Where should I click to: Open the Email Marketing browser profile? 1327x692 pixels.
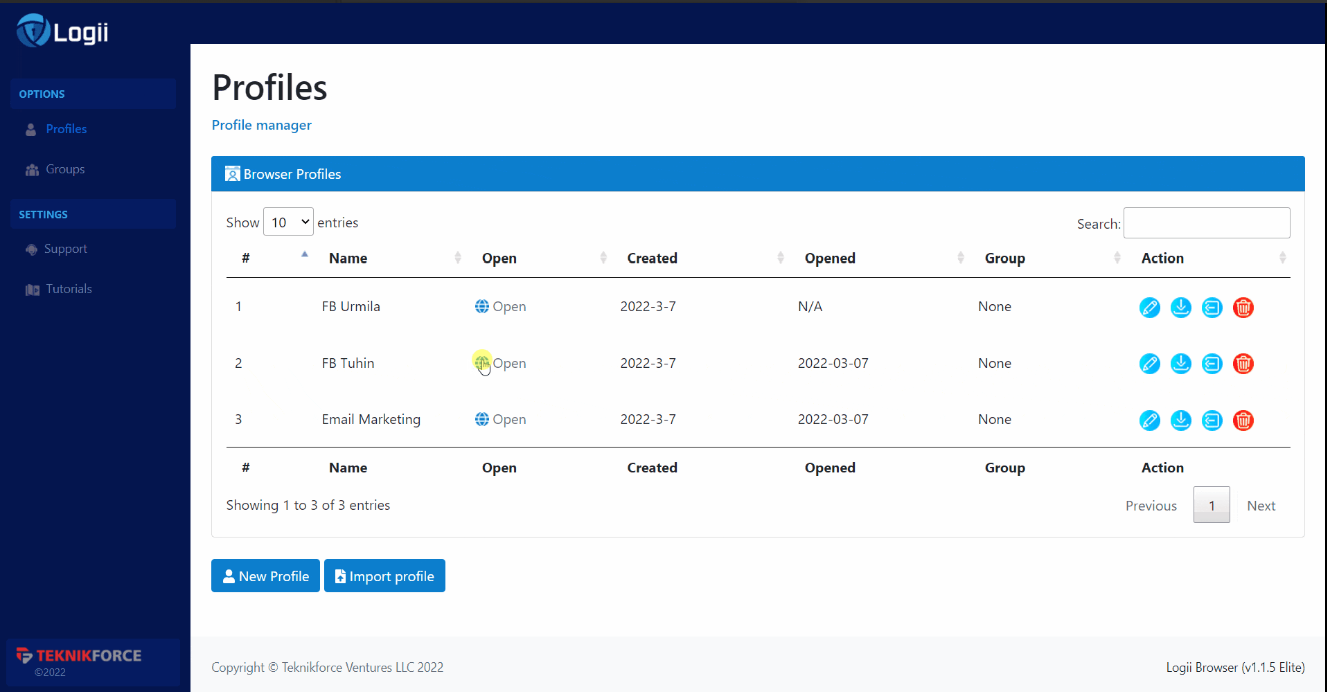pos(500,419)
